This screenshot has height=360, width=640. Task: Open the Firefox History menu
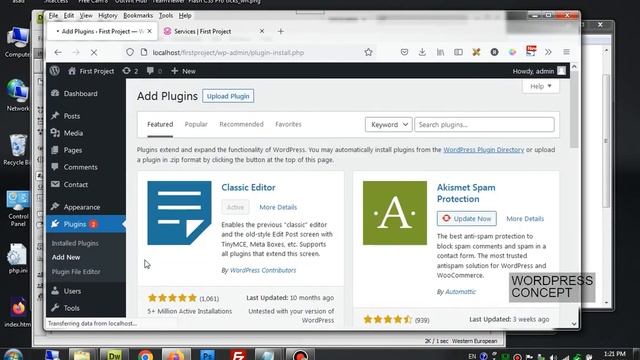107,16
